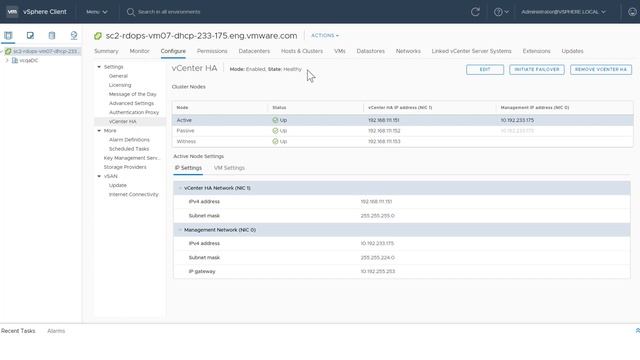This screenshot has width=640, height=360.
Task: Open the Networks tab
Action: click(408, 51)
